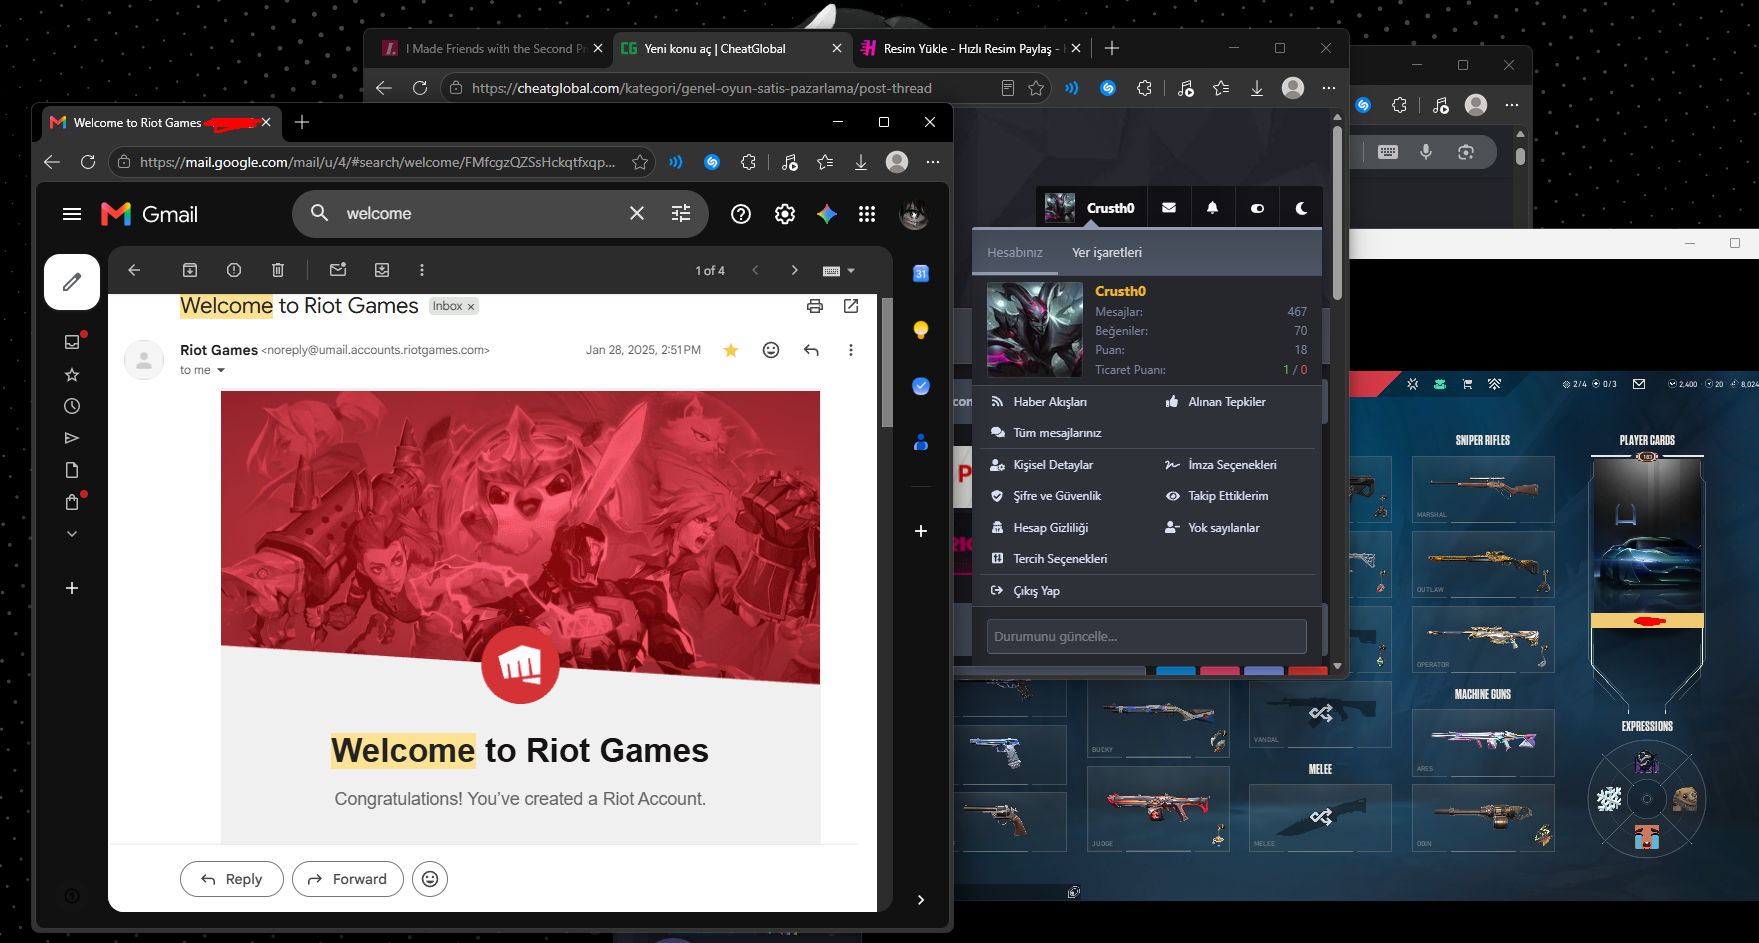
Task: Switch to the Hesabınız tab
Action: point(1015,252)
